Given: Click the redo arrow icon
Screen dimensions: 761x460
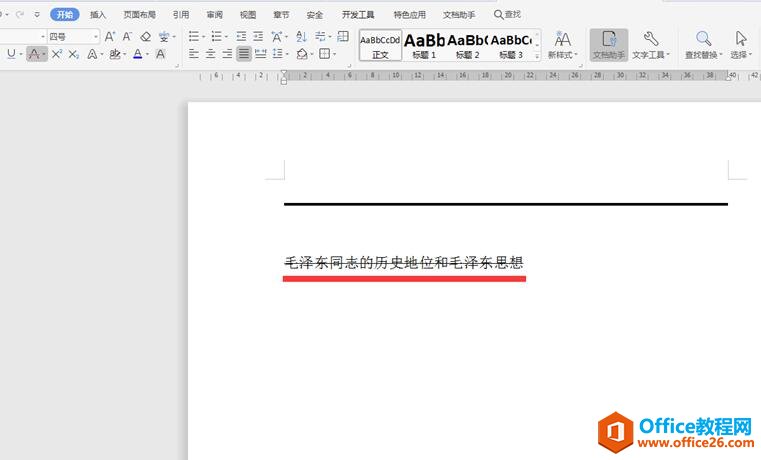Looking at the screenshot, I should pos(20,15).
